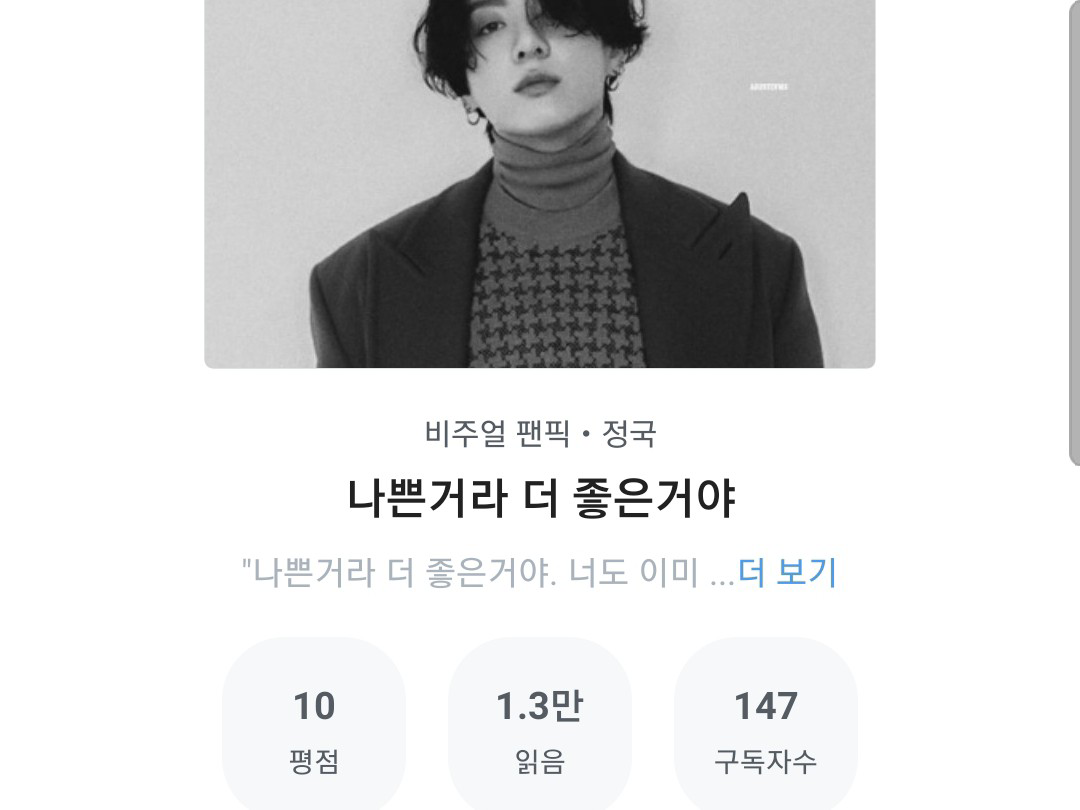This screenshot has height=810, width=1080.
Task: Open the 평점 rating card
Action: [314, 724]
